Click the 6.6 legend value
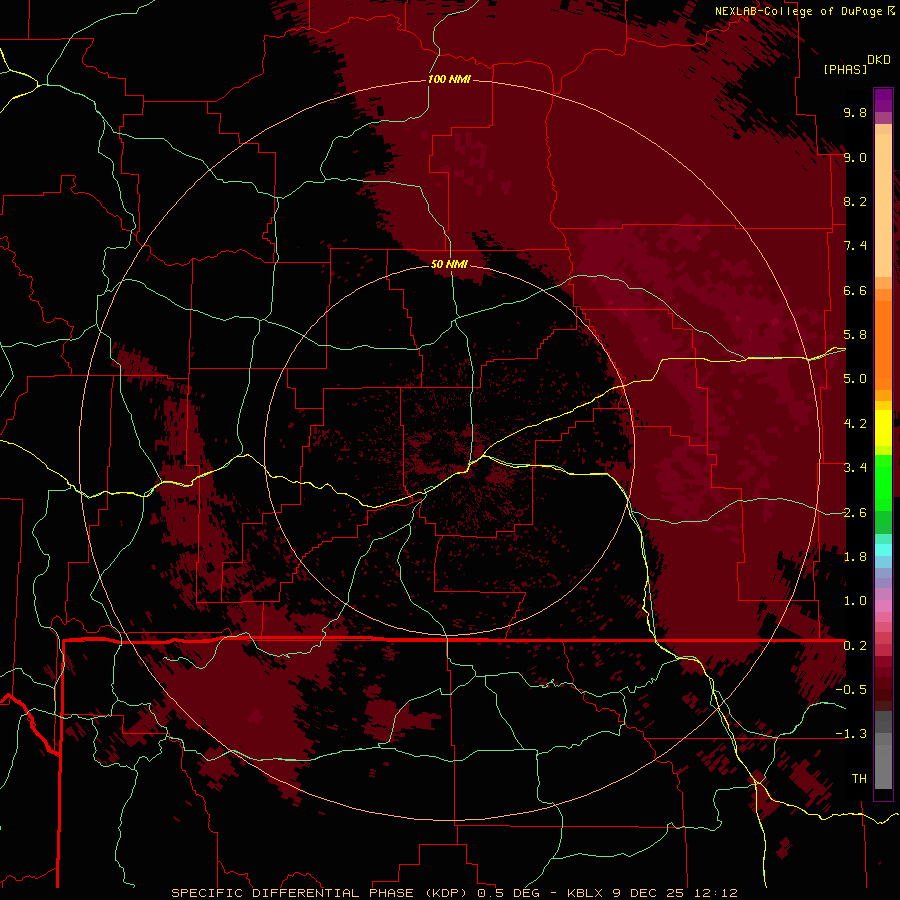 coord(855,290)
